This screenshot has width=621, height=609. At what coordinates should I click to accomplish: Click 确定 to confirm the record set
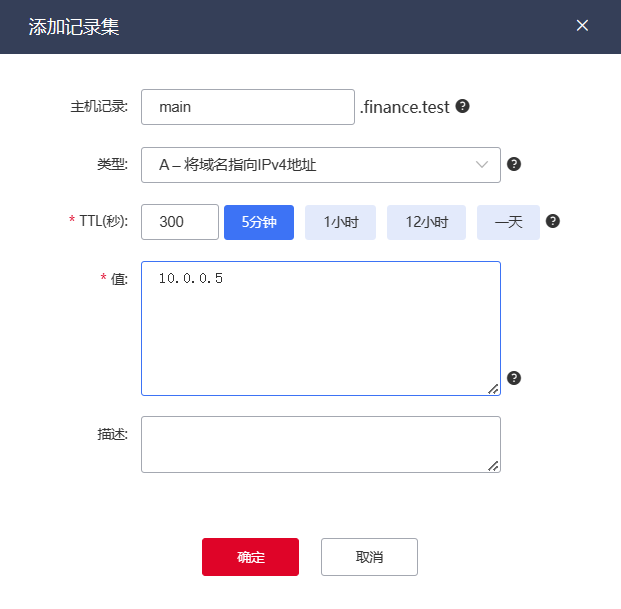click(250, 557)
